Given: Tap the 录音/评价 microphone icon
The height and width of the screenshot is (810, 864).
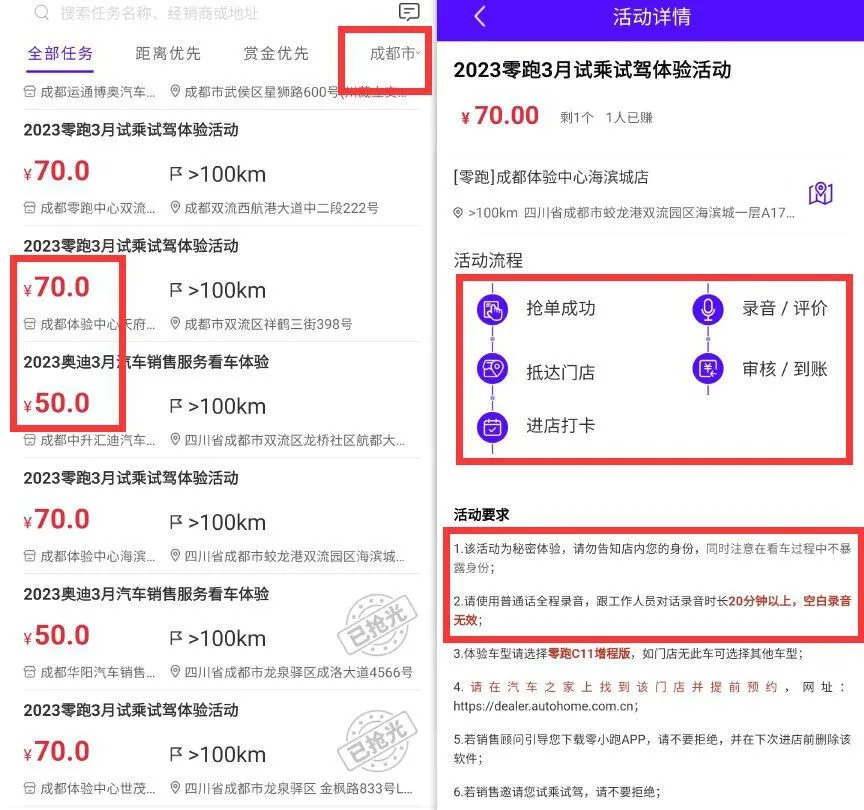Looking at the screenshot, I should coord(707,310).
